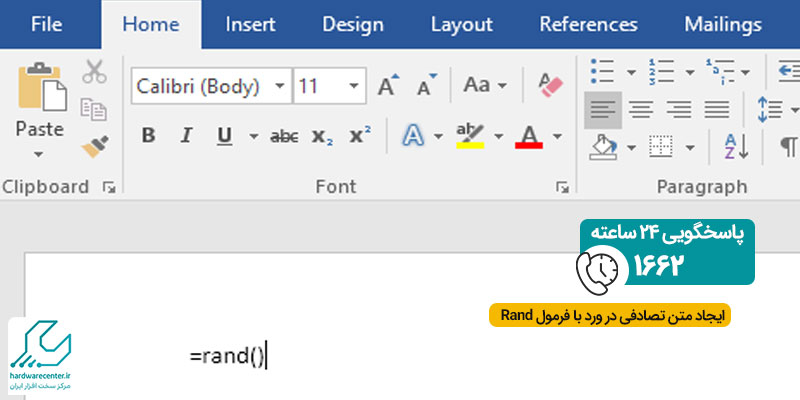Justify paragraph text

(x=717, y=109)
